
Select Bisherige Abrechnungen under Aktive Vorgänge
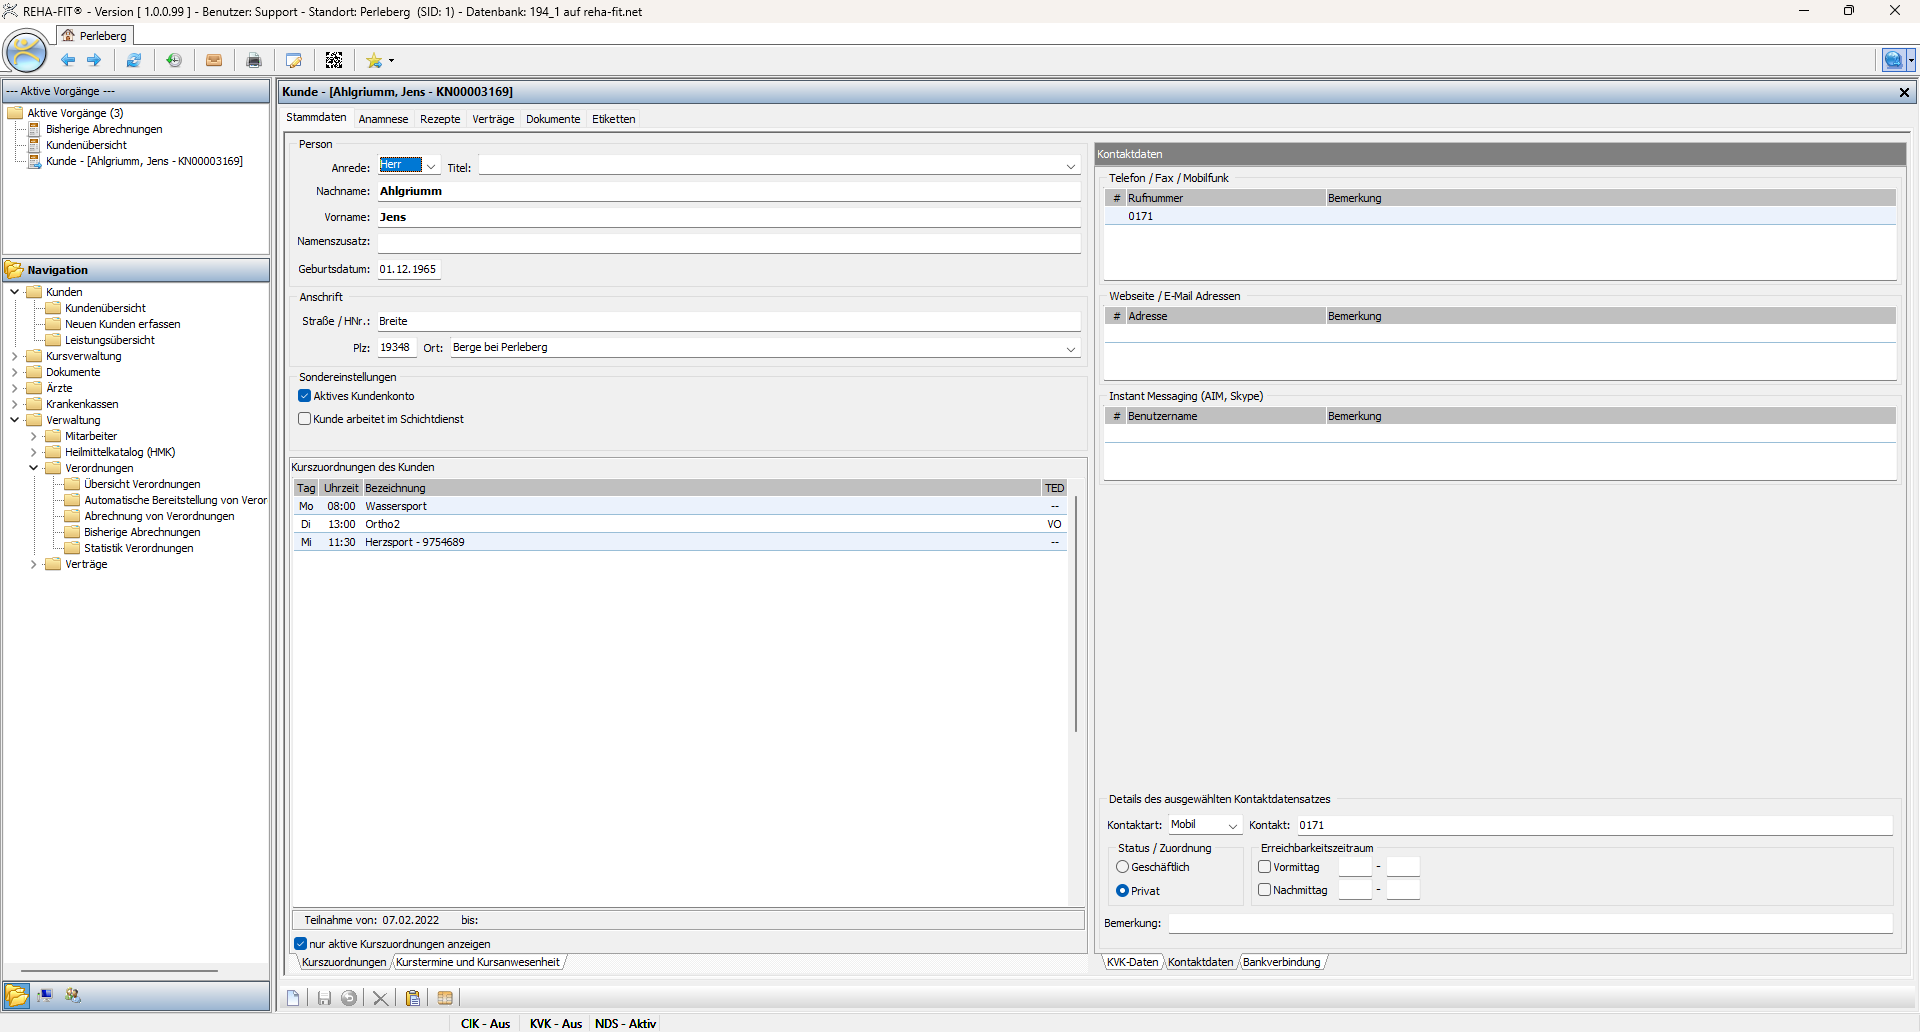pyautogui.click(x=104, y=129)
